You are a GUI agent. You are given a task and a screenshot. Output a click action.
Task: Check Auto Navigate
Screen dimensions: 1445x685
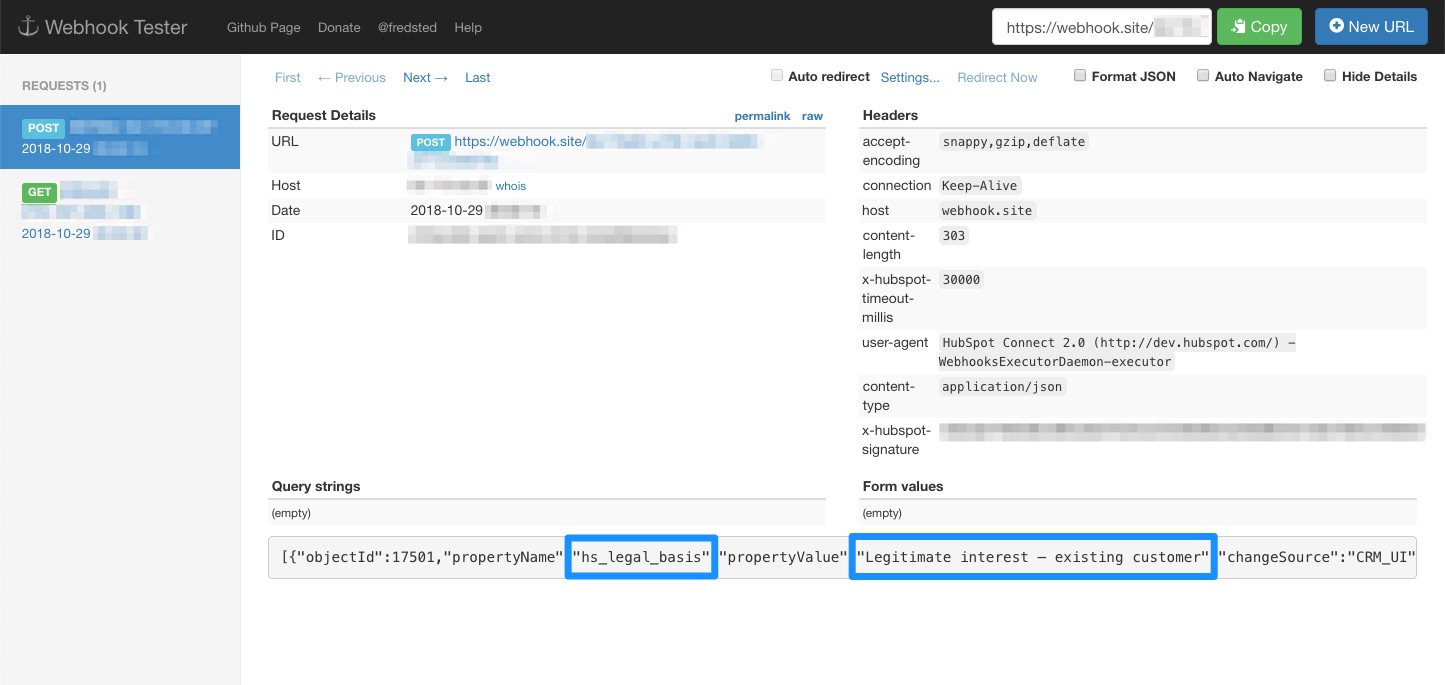(x=1203, y=75)
